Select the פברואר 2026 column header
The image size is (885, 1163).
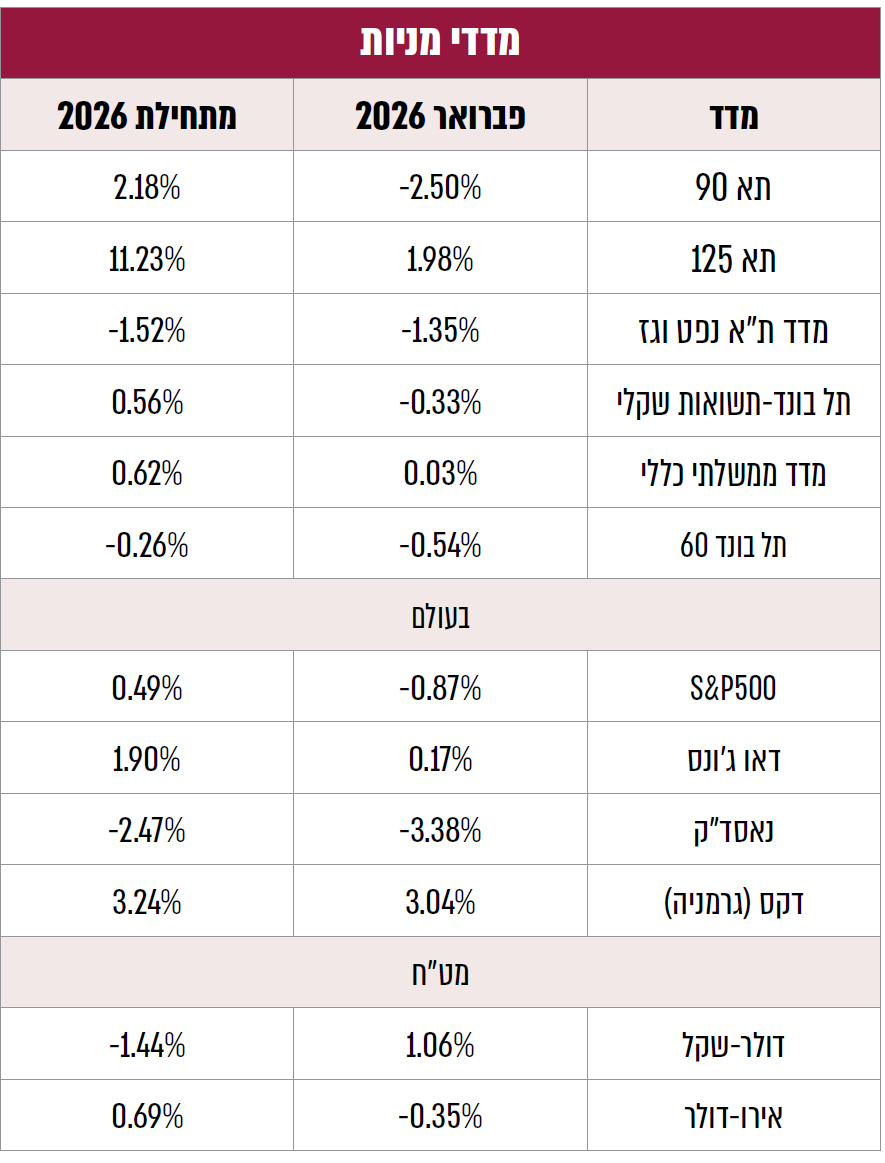tap(441, 117)
